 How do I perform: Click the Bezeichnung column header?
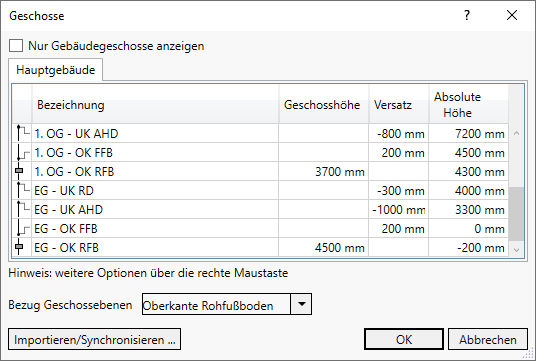click(155, 104)
